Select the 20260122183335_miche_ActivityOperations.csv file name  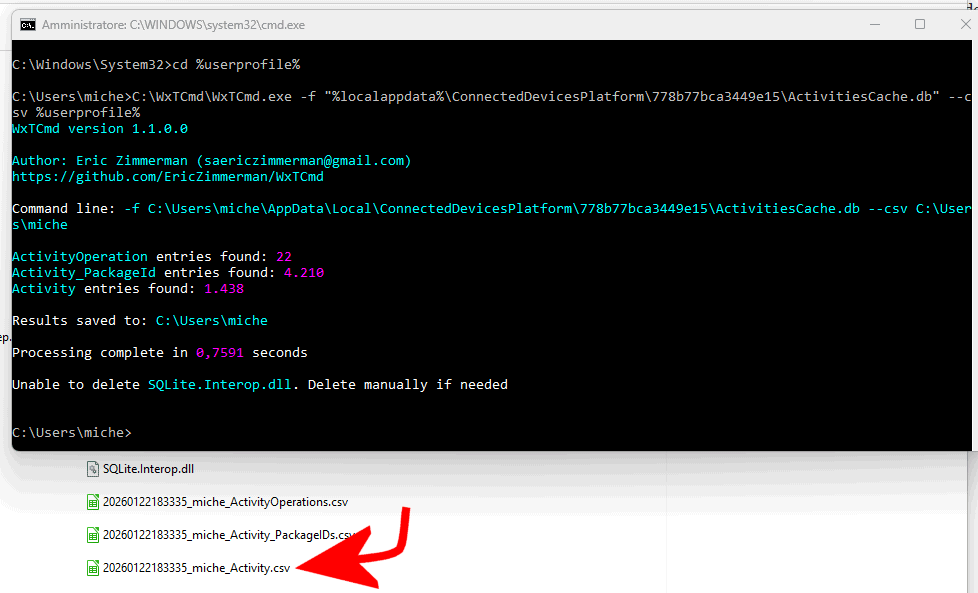(x=225, y=502)
